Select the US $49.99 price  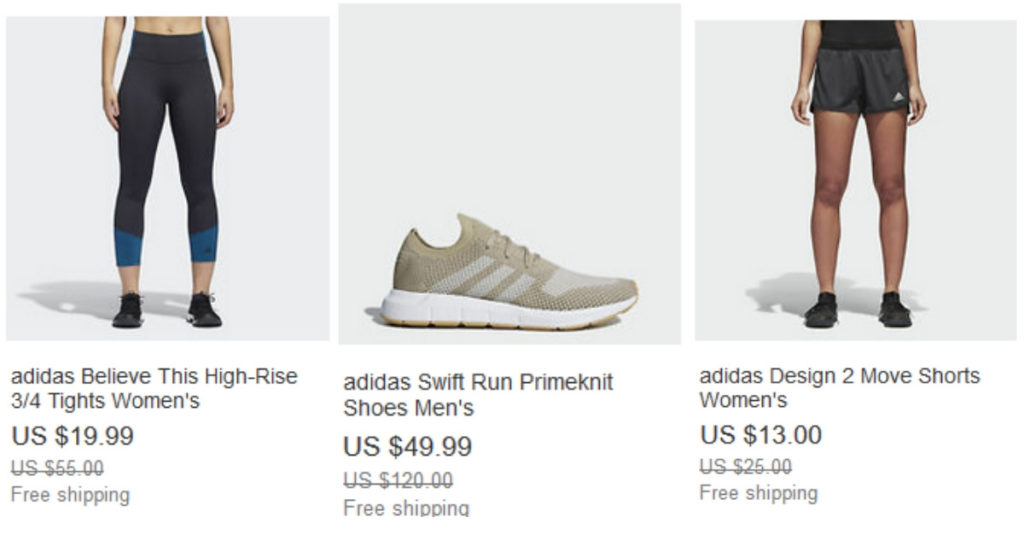407,446
